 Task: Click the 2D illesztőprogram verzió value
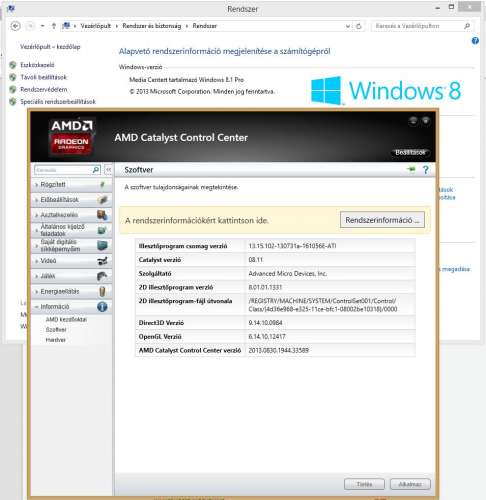pyautogui.click(x=265, y=287)
